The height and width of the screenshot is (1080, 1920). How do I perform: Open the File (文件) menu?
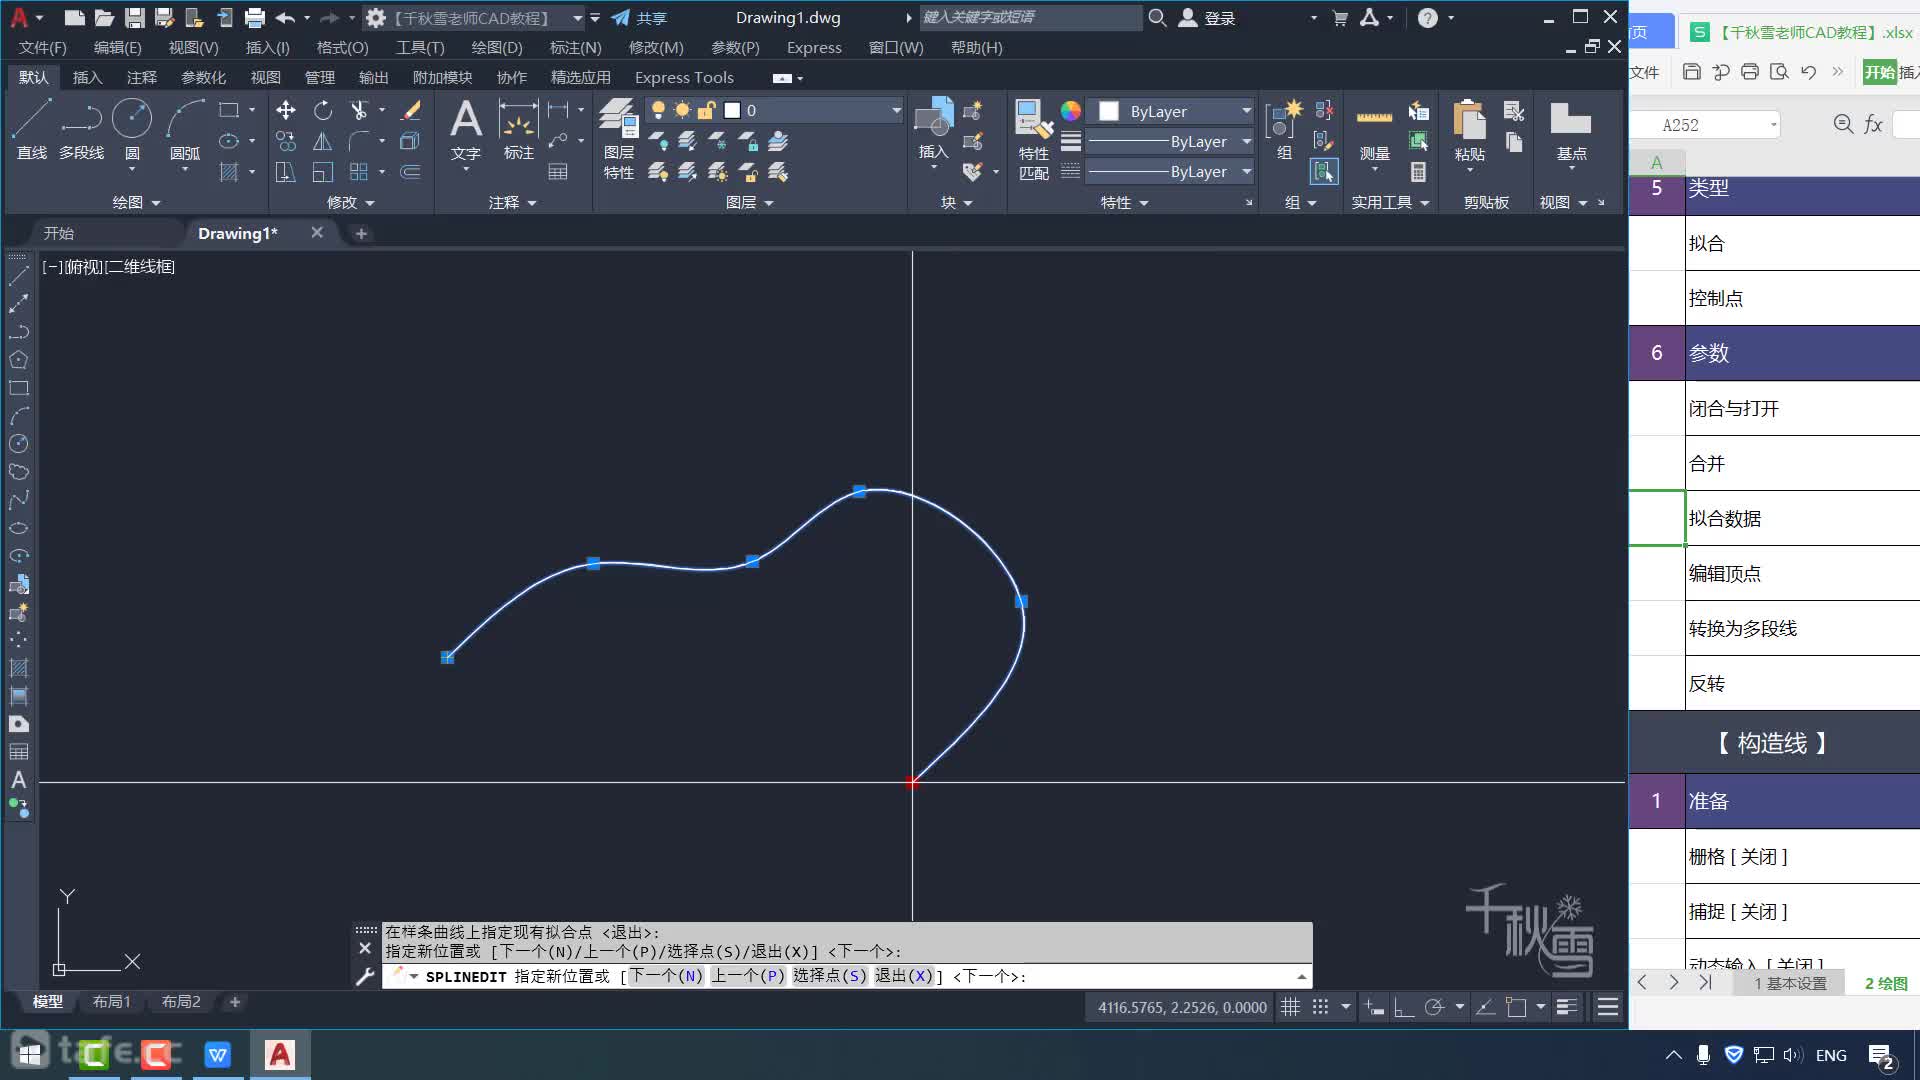[42, 47]
